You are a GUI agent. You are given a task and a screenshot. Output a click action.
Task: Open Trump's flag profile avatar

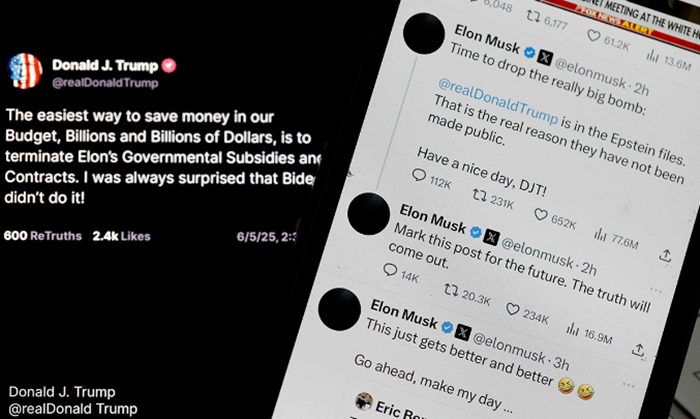pos(25,71)
